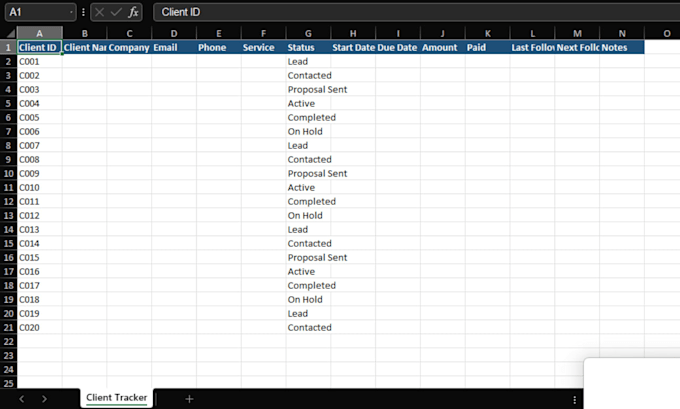This screenshot has width=680, height=409.
Task: Click Active status in row 17
Action: 308,272
